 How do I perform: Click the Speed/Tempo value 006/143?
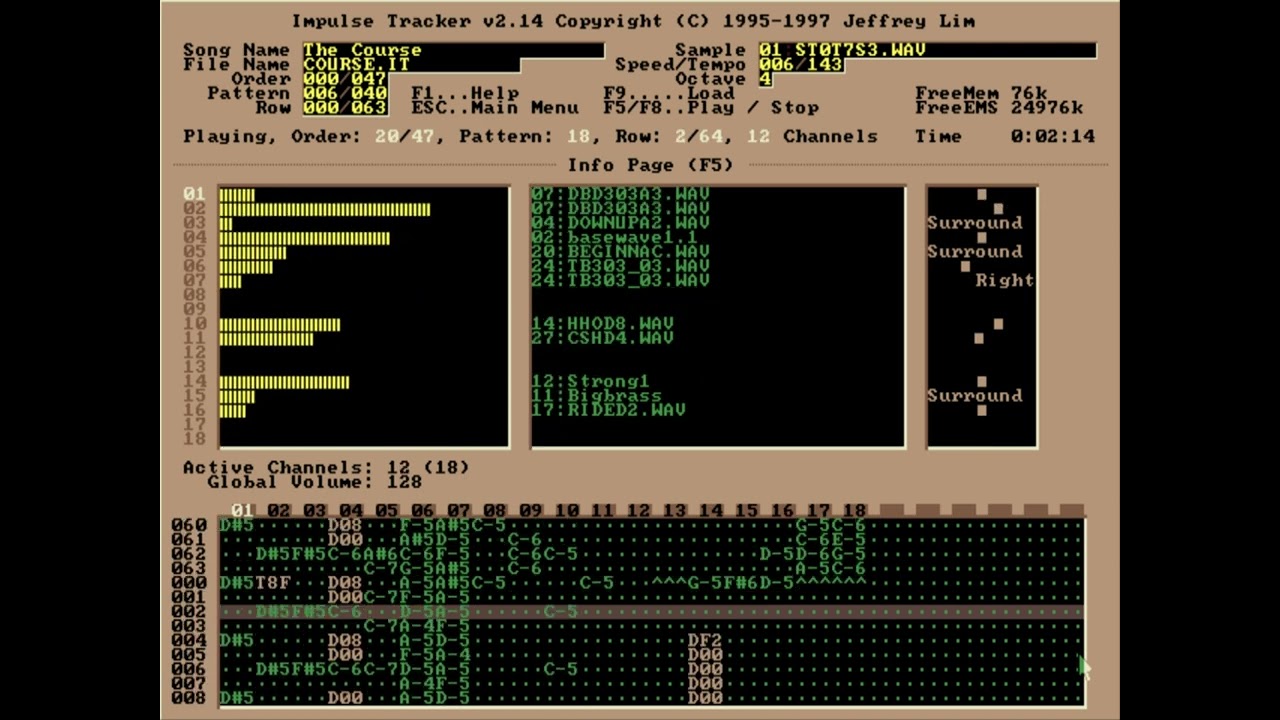pos(801,64)
